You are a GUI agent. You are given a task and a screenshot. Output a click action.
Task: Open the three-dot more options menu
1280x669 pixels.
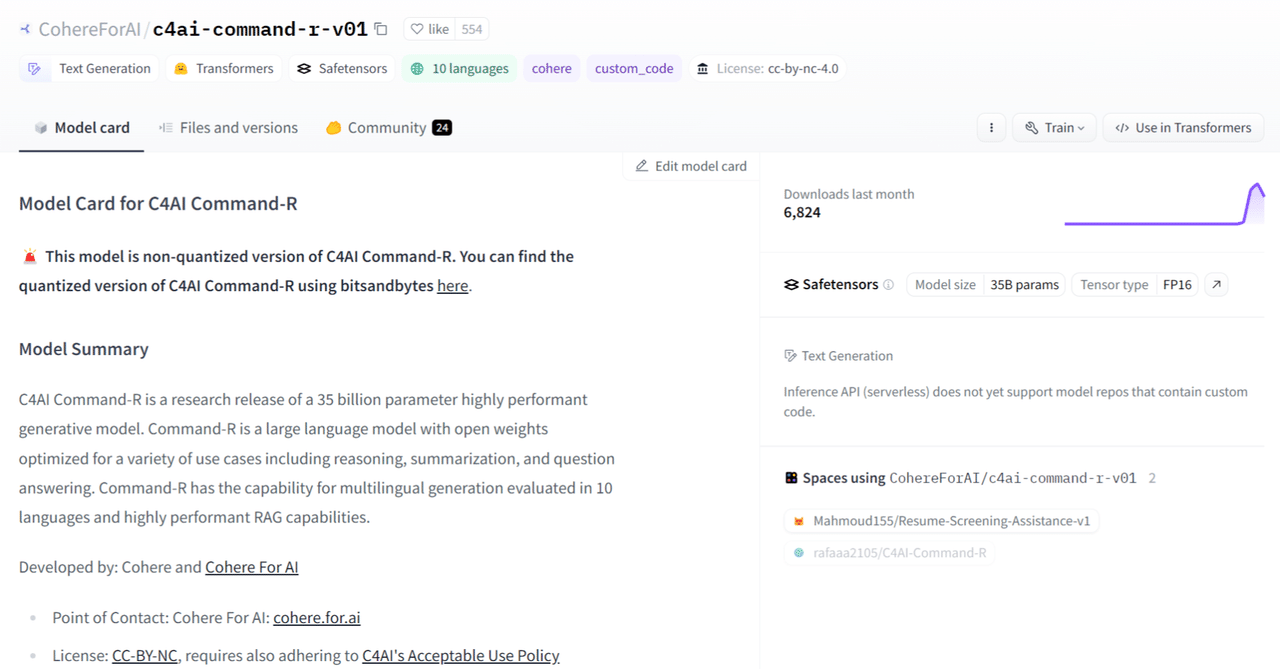point(991,128)
